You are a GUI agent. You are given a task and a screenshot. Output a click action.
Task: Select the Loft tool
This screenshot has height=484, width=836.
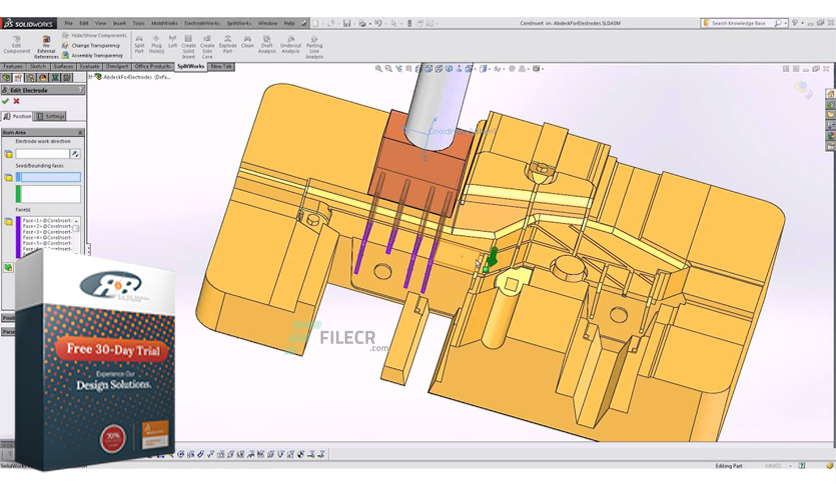[172, 42]
